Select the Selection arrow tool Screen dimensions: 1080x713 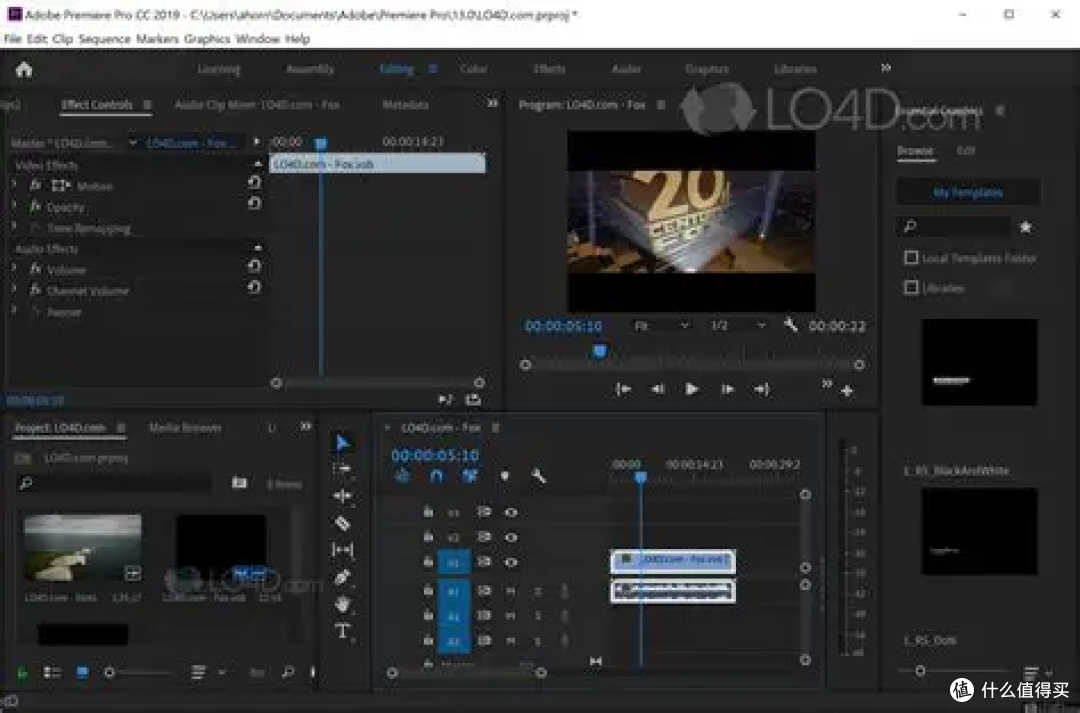pyautogui.click(x=342, y=442)
